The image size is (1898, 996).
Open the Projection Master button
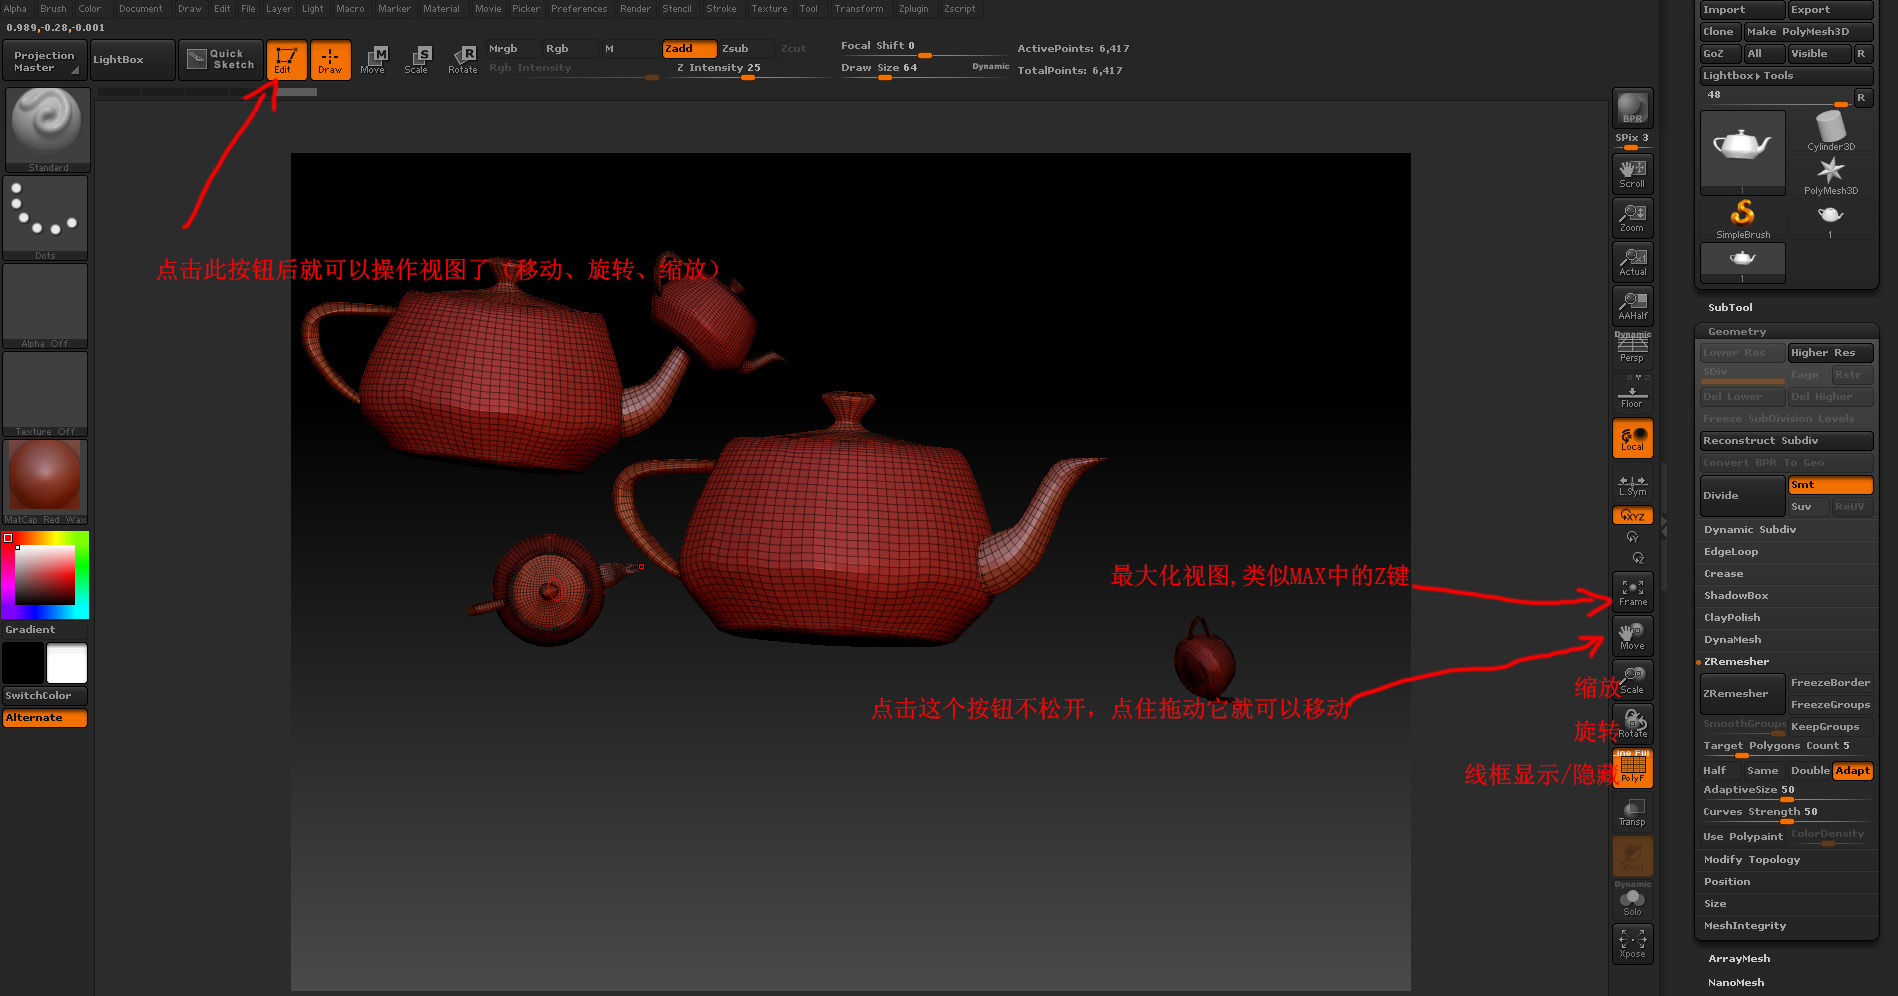click(x=45, y=61)
